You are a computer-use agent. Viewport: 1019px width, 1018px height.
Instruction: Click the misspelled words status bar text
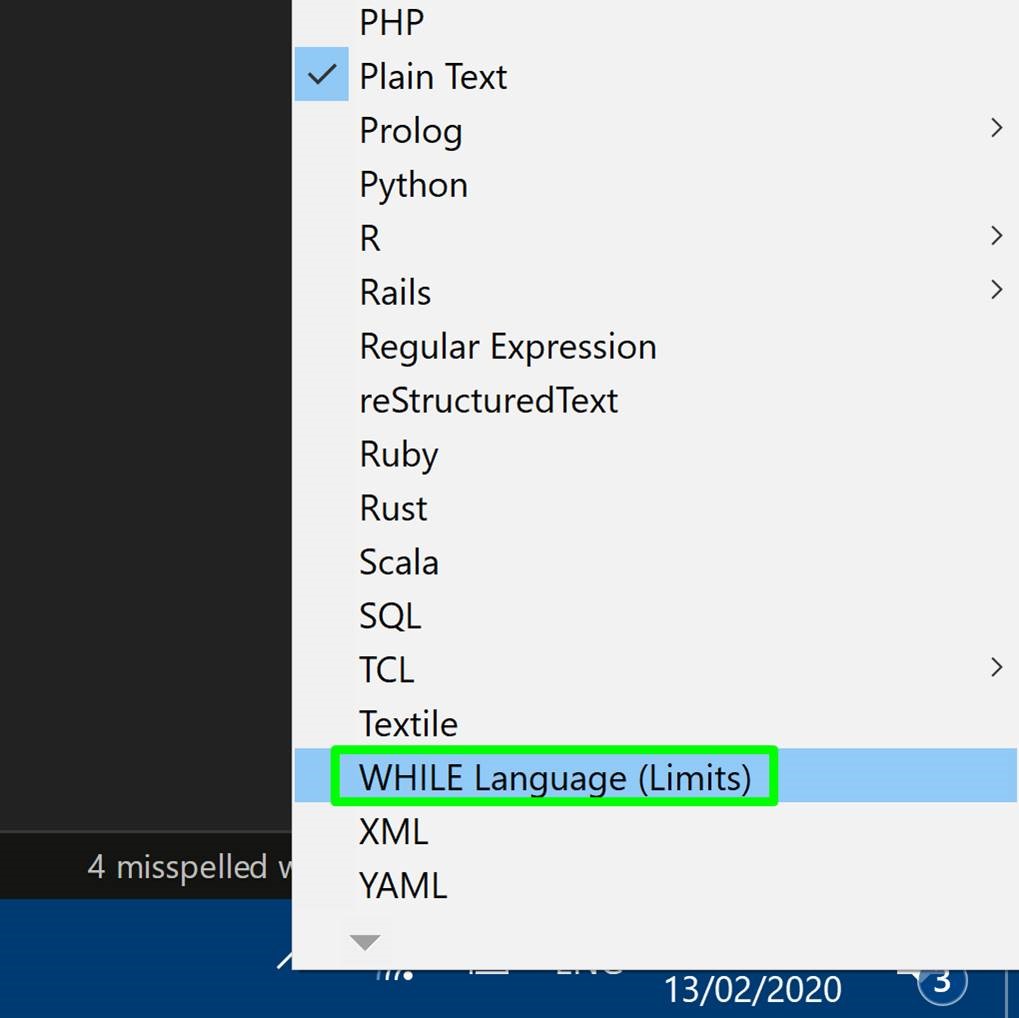click(189, 867)
